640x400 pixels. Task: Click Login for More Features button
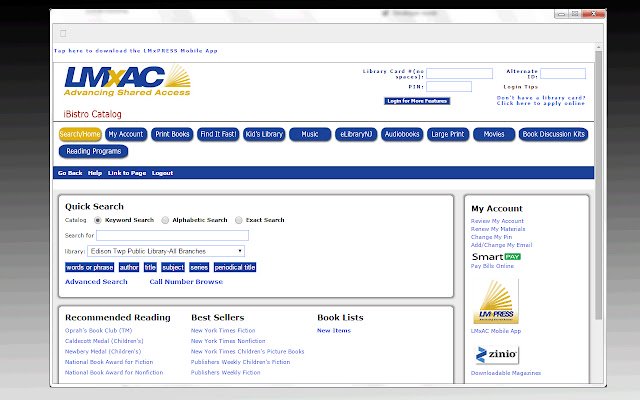point(417,101)
